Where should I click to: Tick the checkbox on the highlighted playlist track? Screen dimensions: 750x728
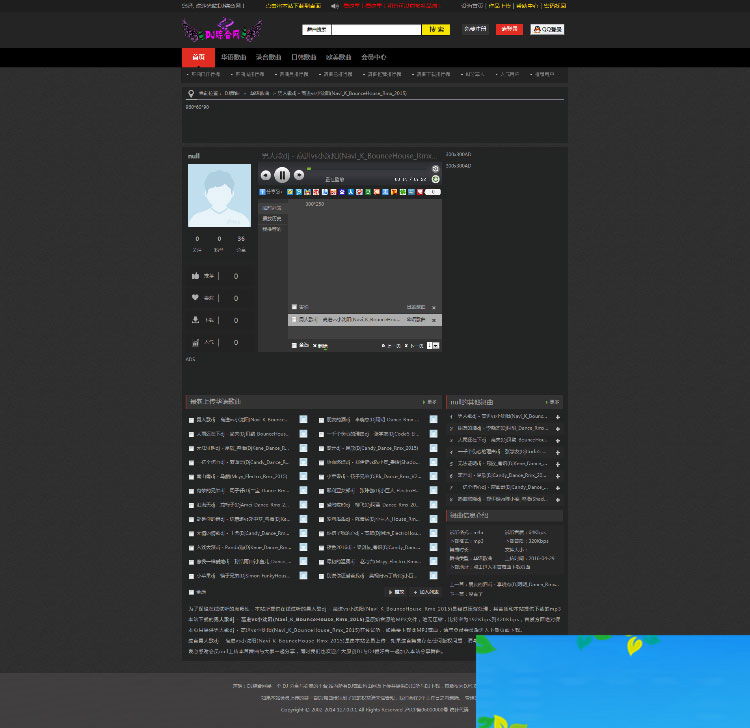click(294, 319)
